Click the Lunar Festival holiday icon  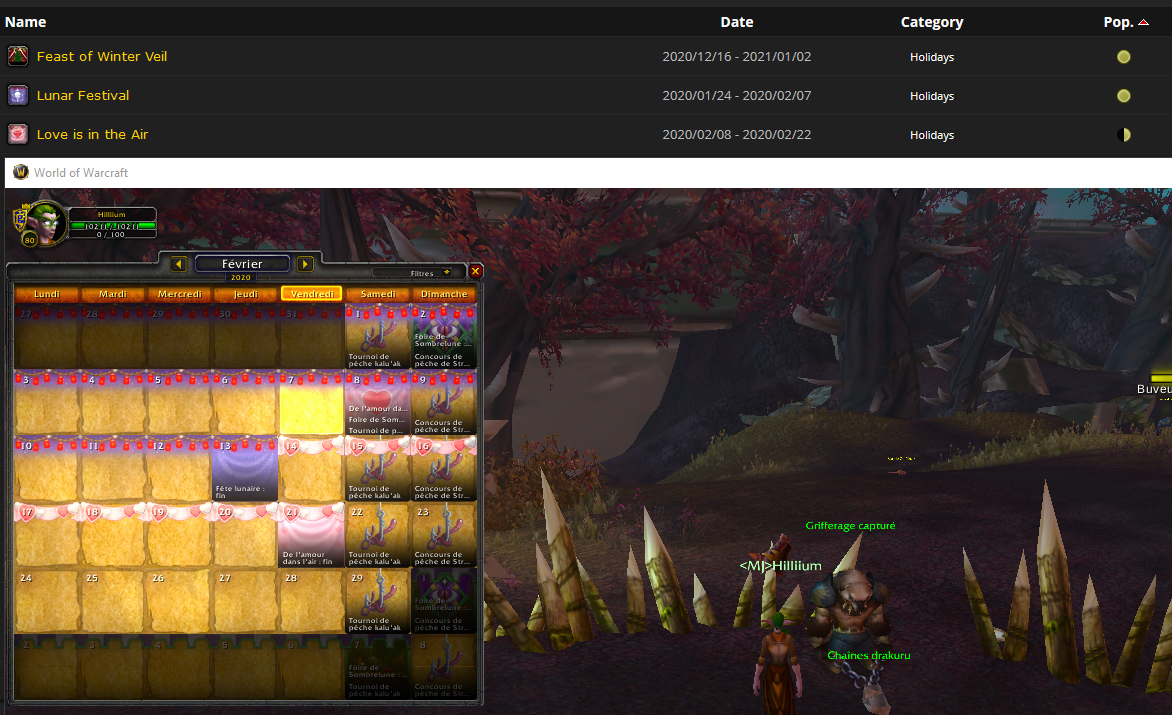18,95
